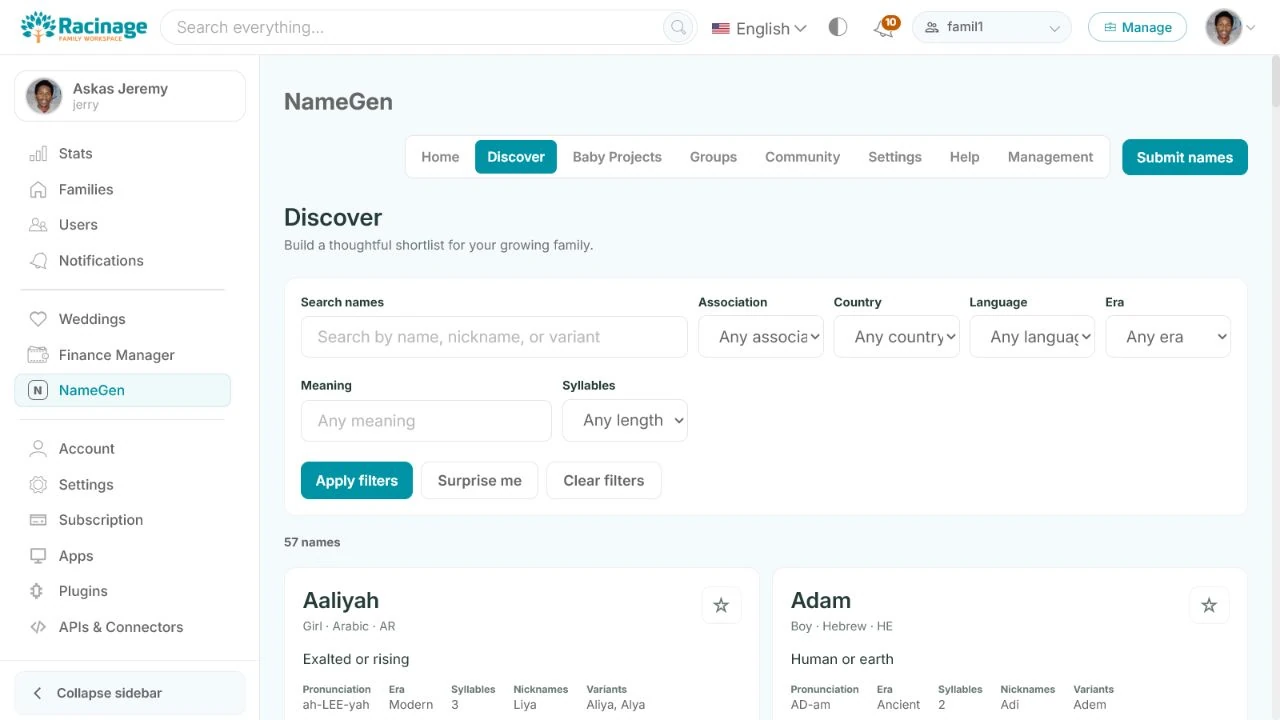
Task: Open notifications bell with badge 10
Action: pyautogui.click(x=884, y=27)
